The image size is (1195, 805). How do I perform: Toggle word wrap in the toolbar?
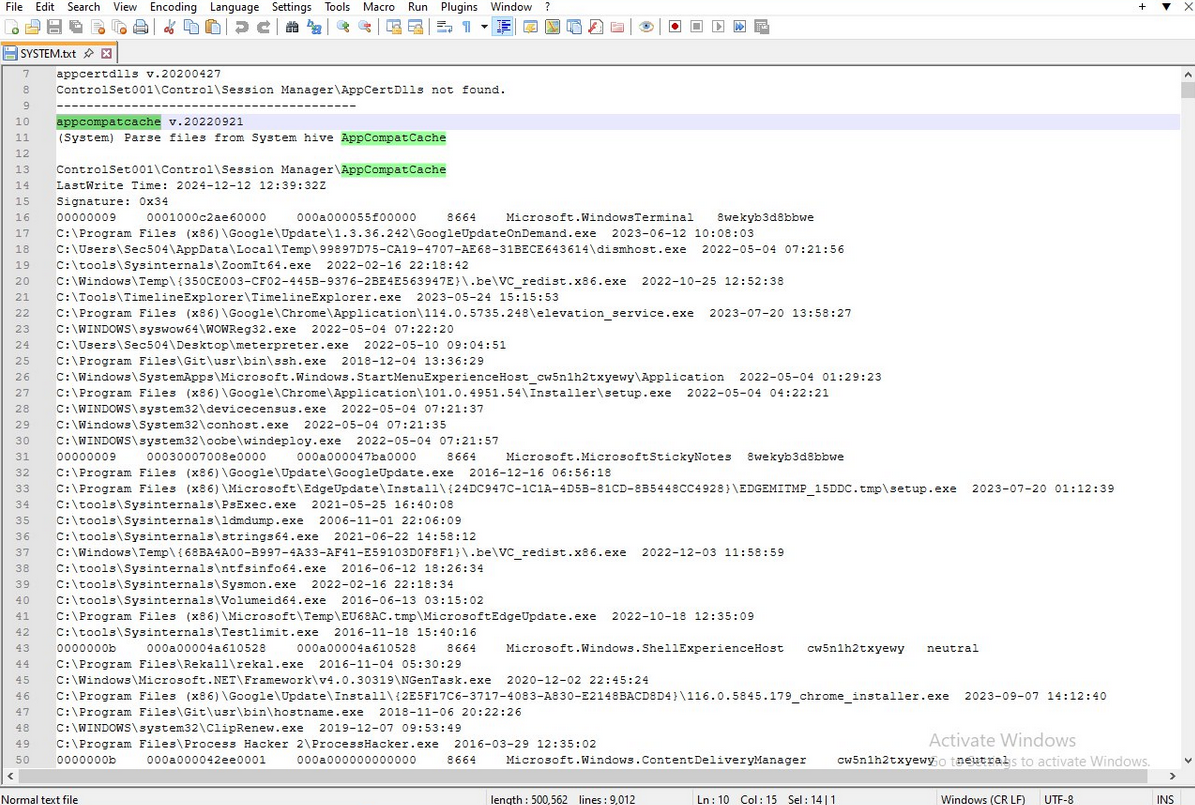click(x=445, y=27)
